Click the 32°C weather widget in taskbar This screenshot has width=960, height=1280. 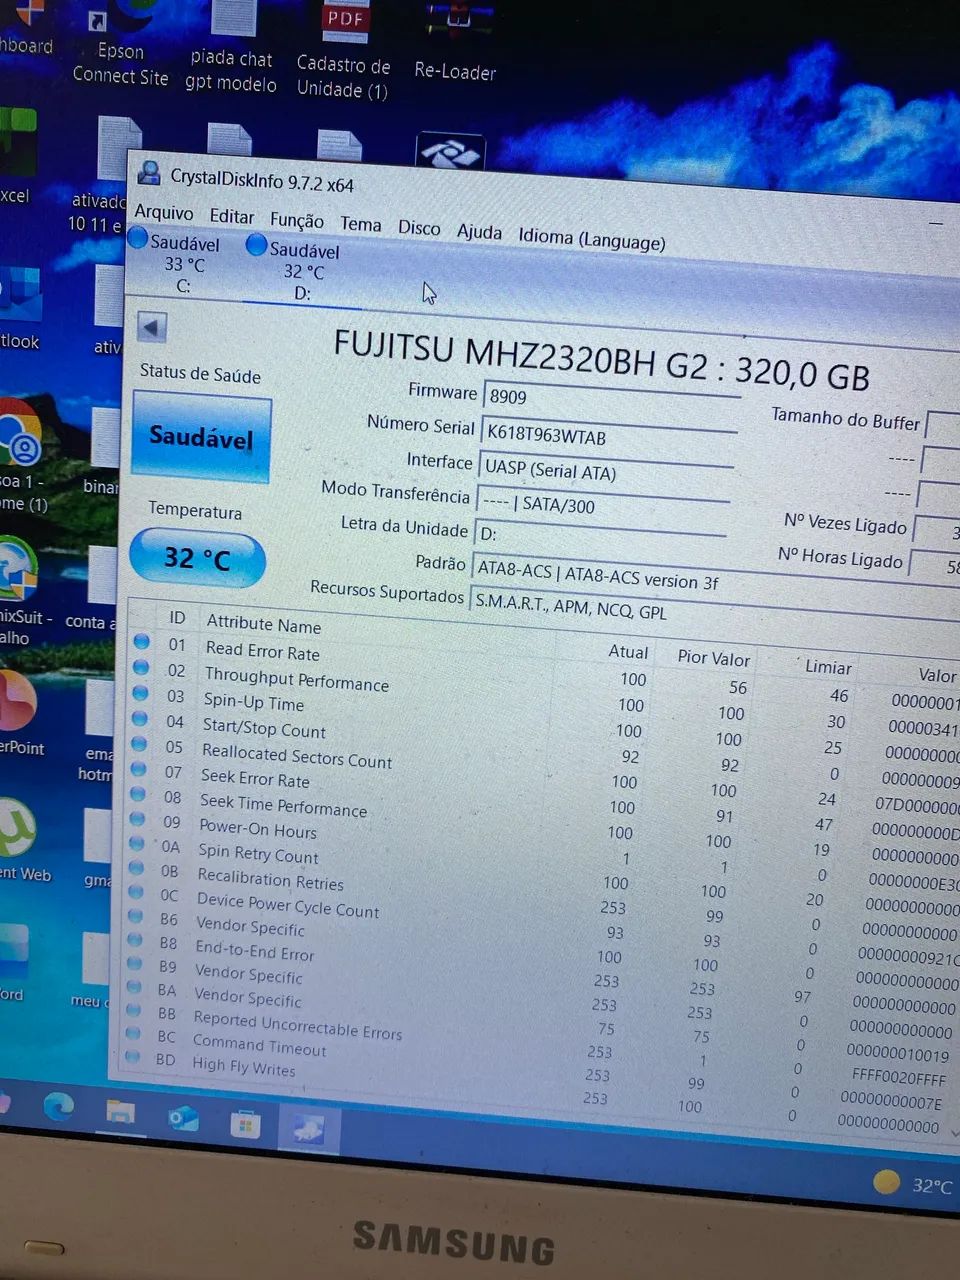pyautogui.click(x=914, y=1185)
